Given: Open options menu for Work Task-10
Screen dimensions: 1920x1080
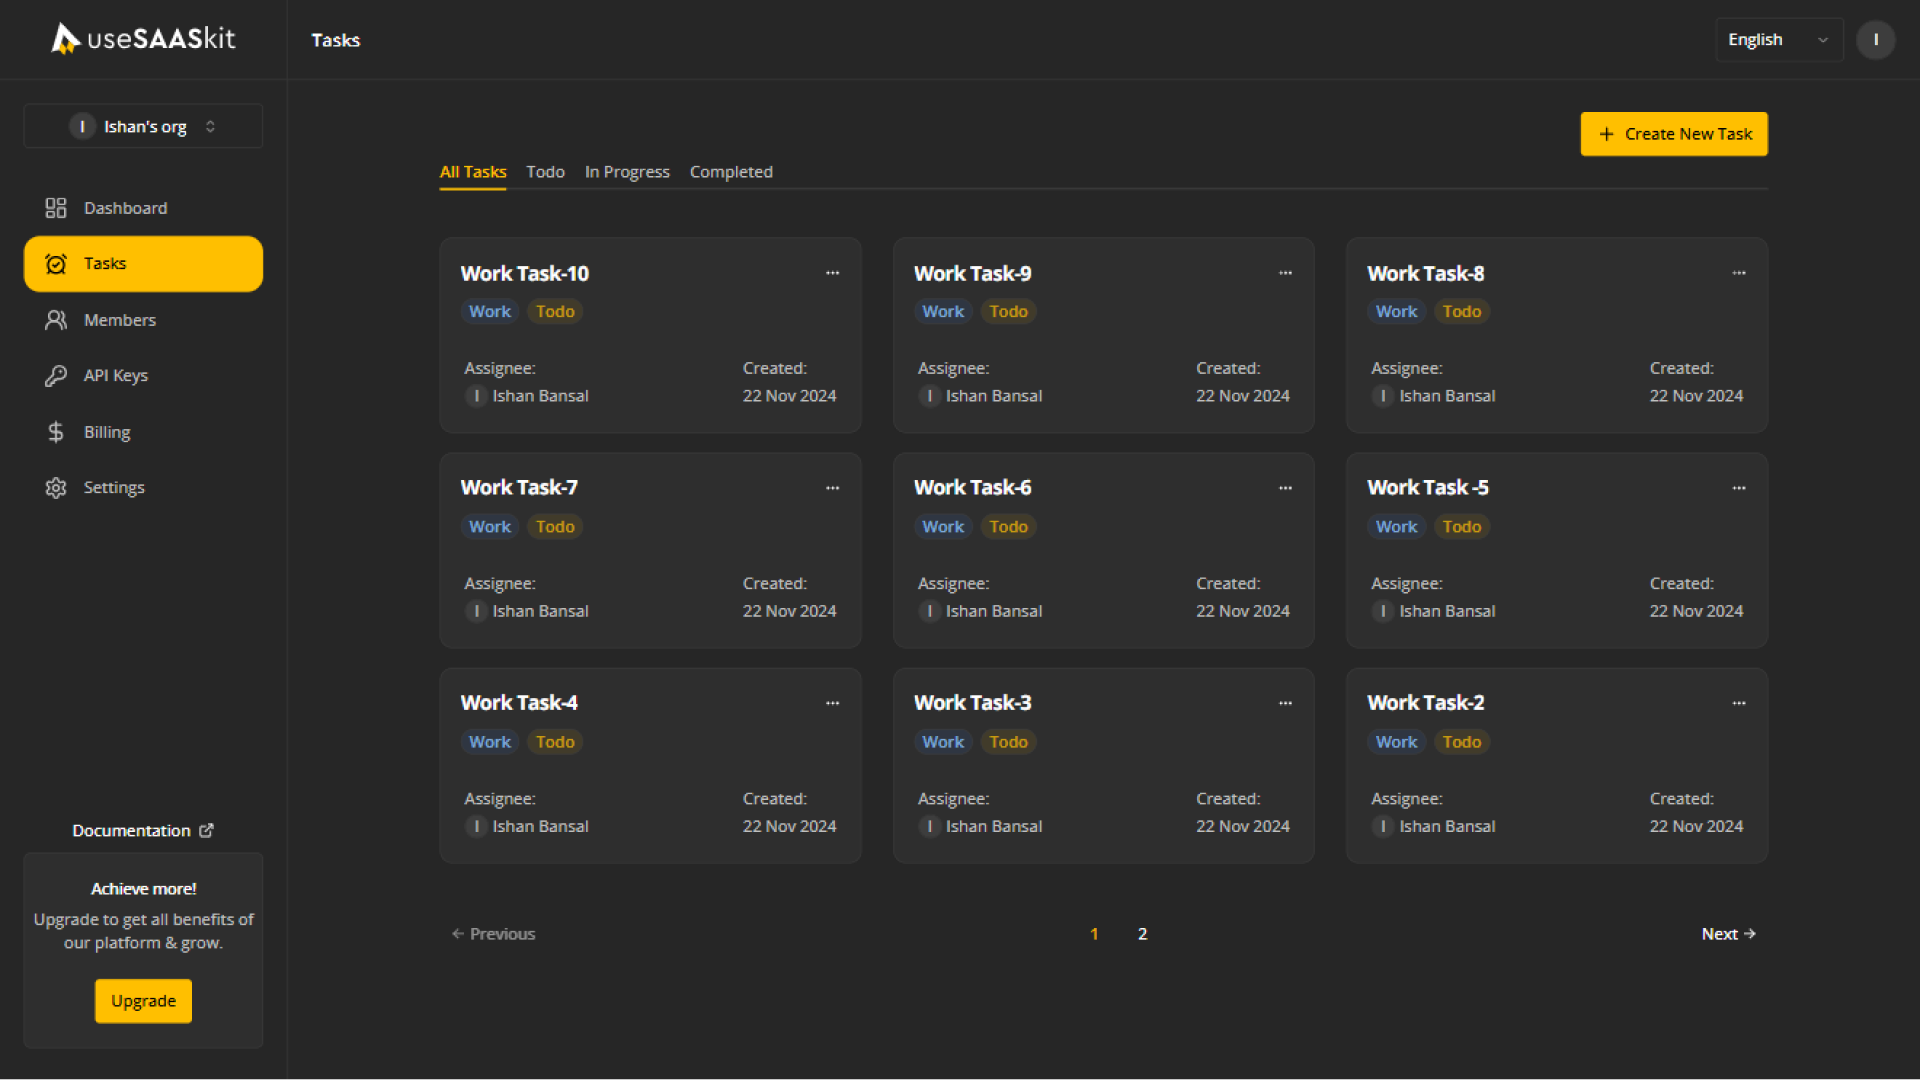Looking at the screenshot, I should tap(832, 273).
